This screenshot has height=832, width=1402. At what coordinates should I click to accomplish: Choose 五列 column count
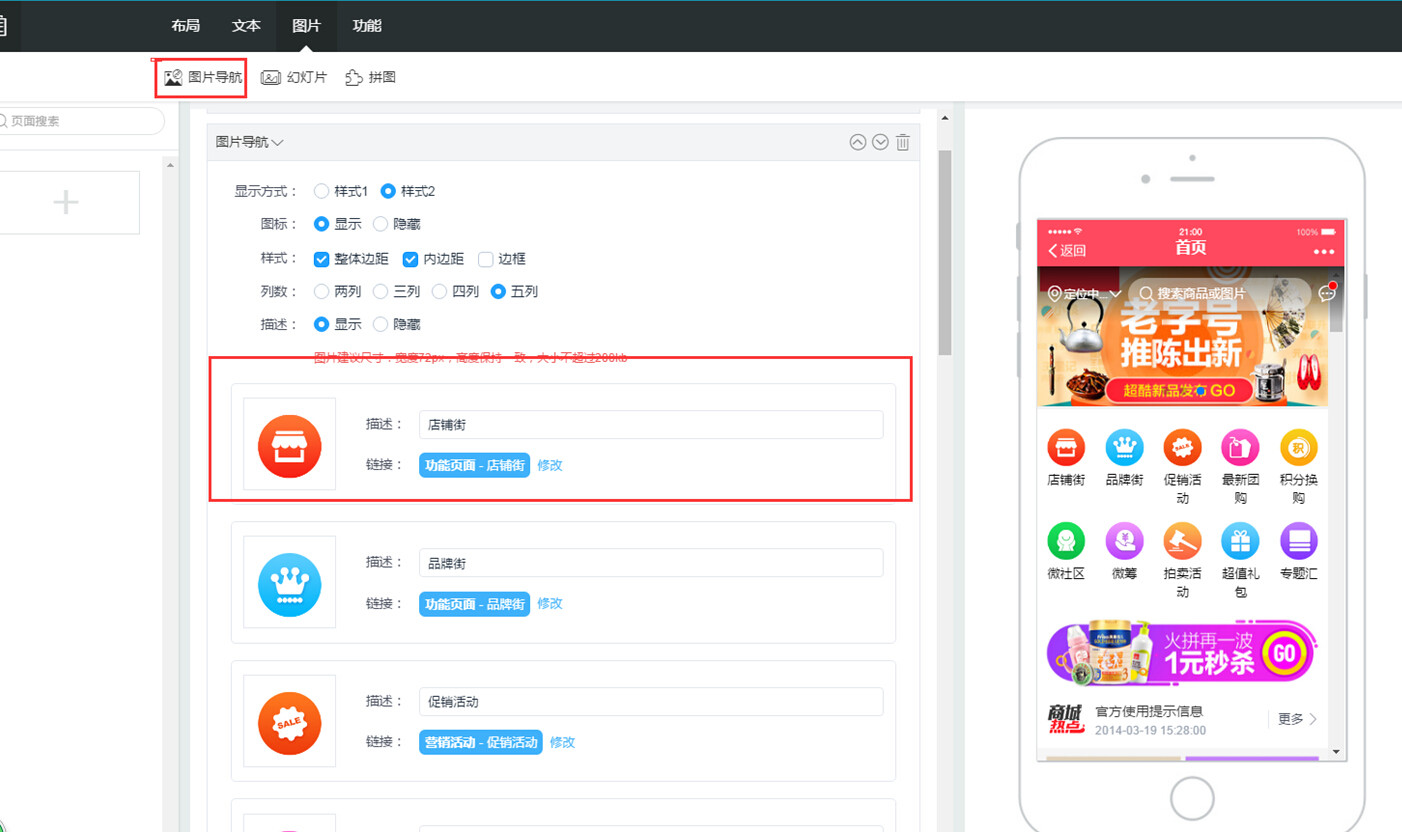[x=514, y=292]
